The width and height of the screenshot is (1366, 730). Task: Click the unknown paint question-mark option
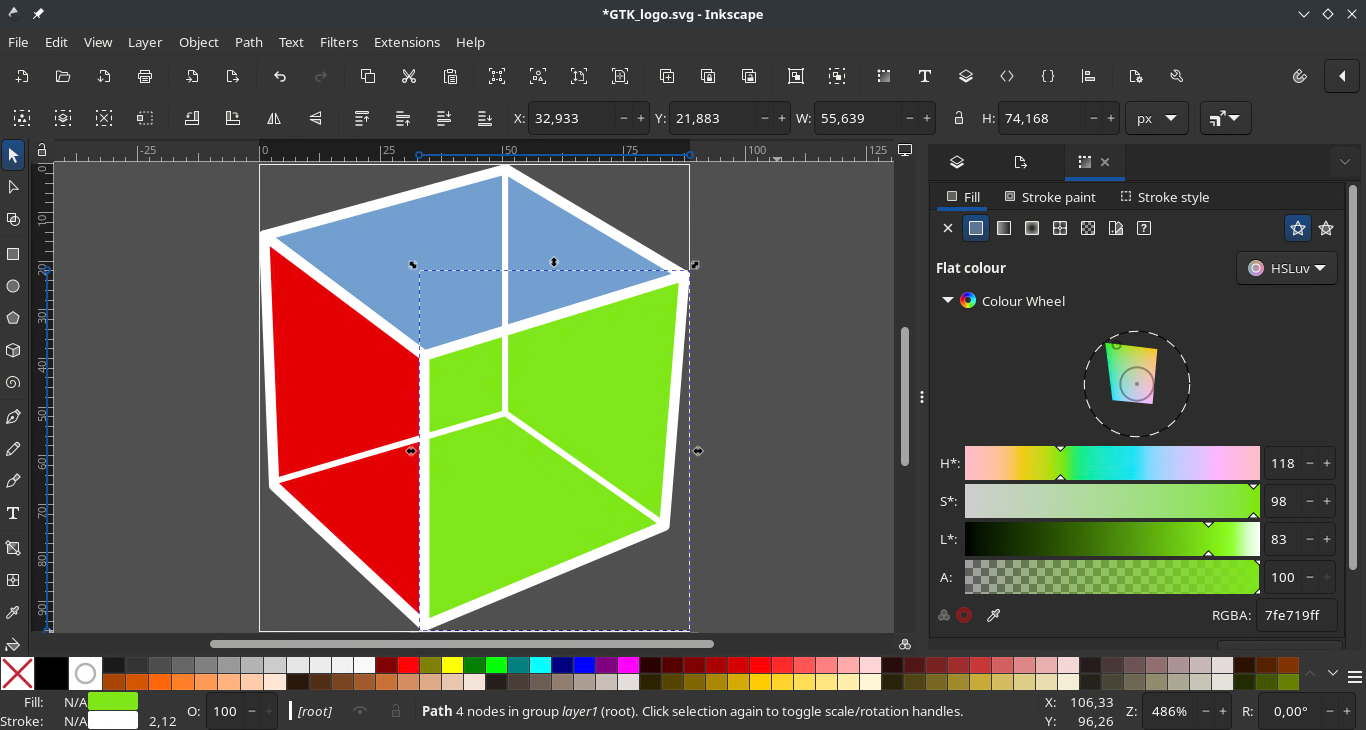(1144, 228)
